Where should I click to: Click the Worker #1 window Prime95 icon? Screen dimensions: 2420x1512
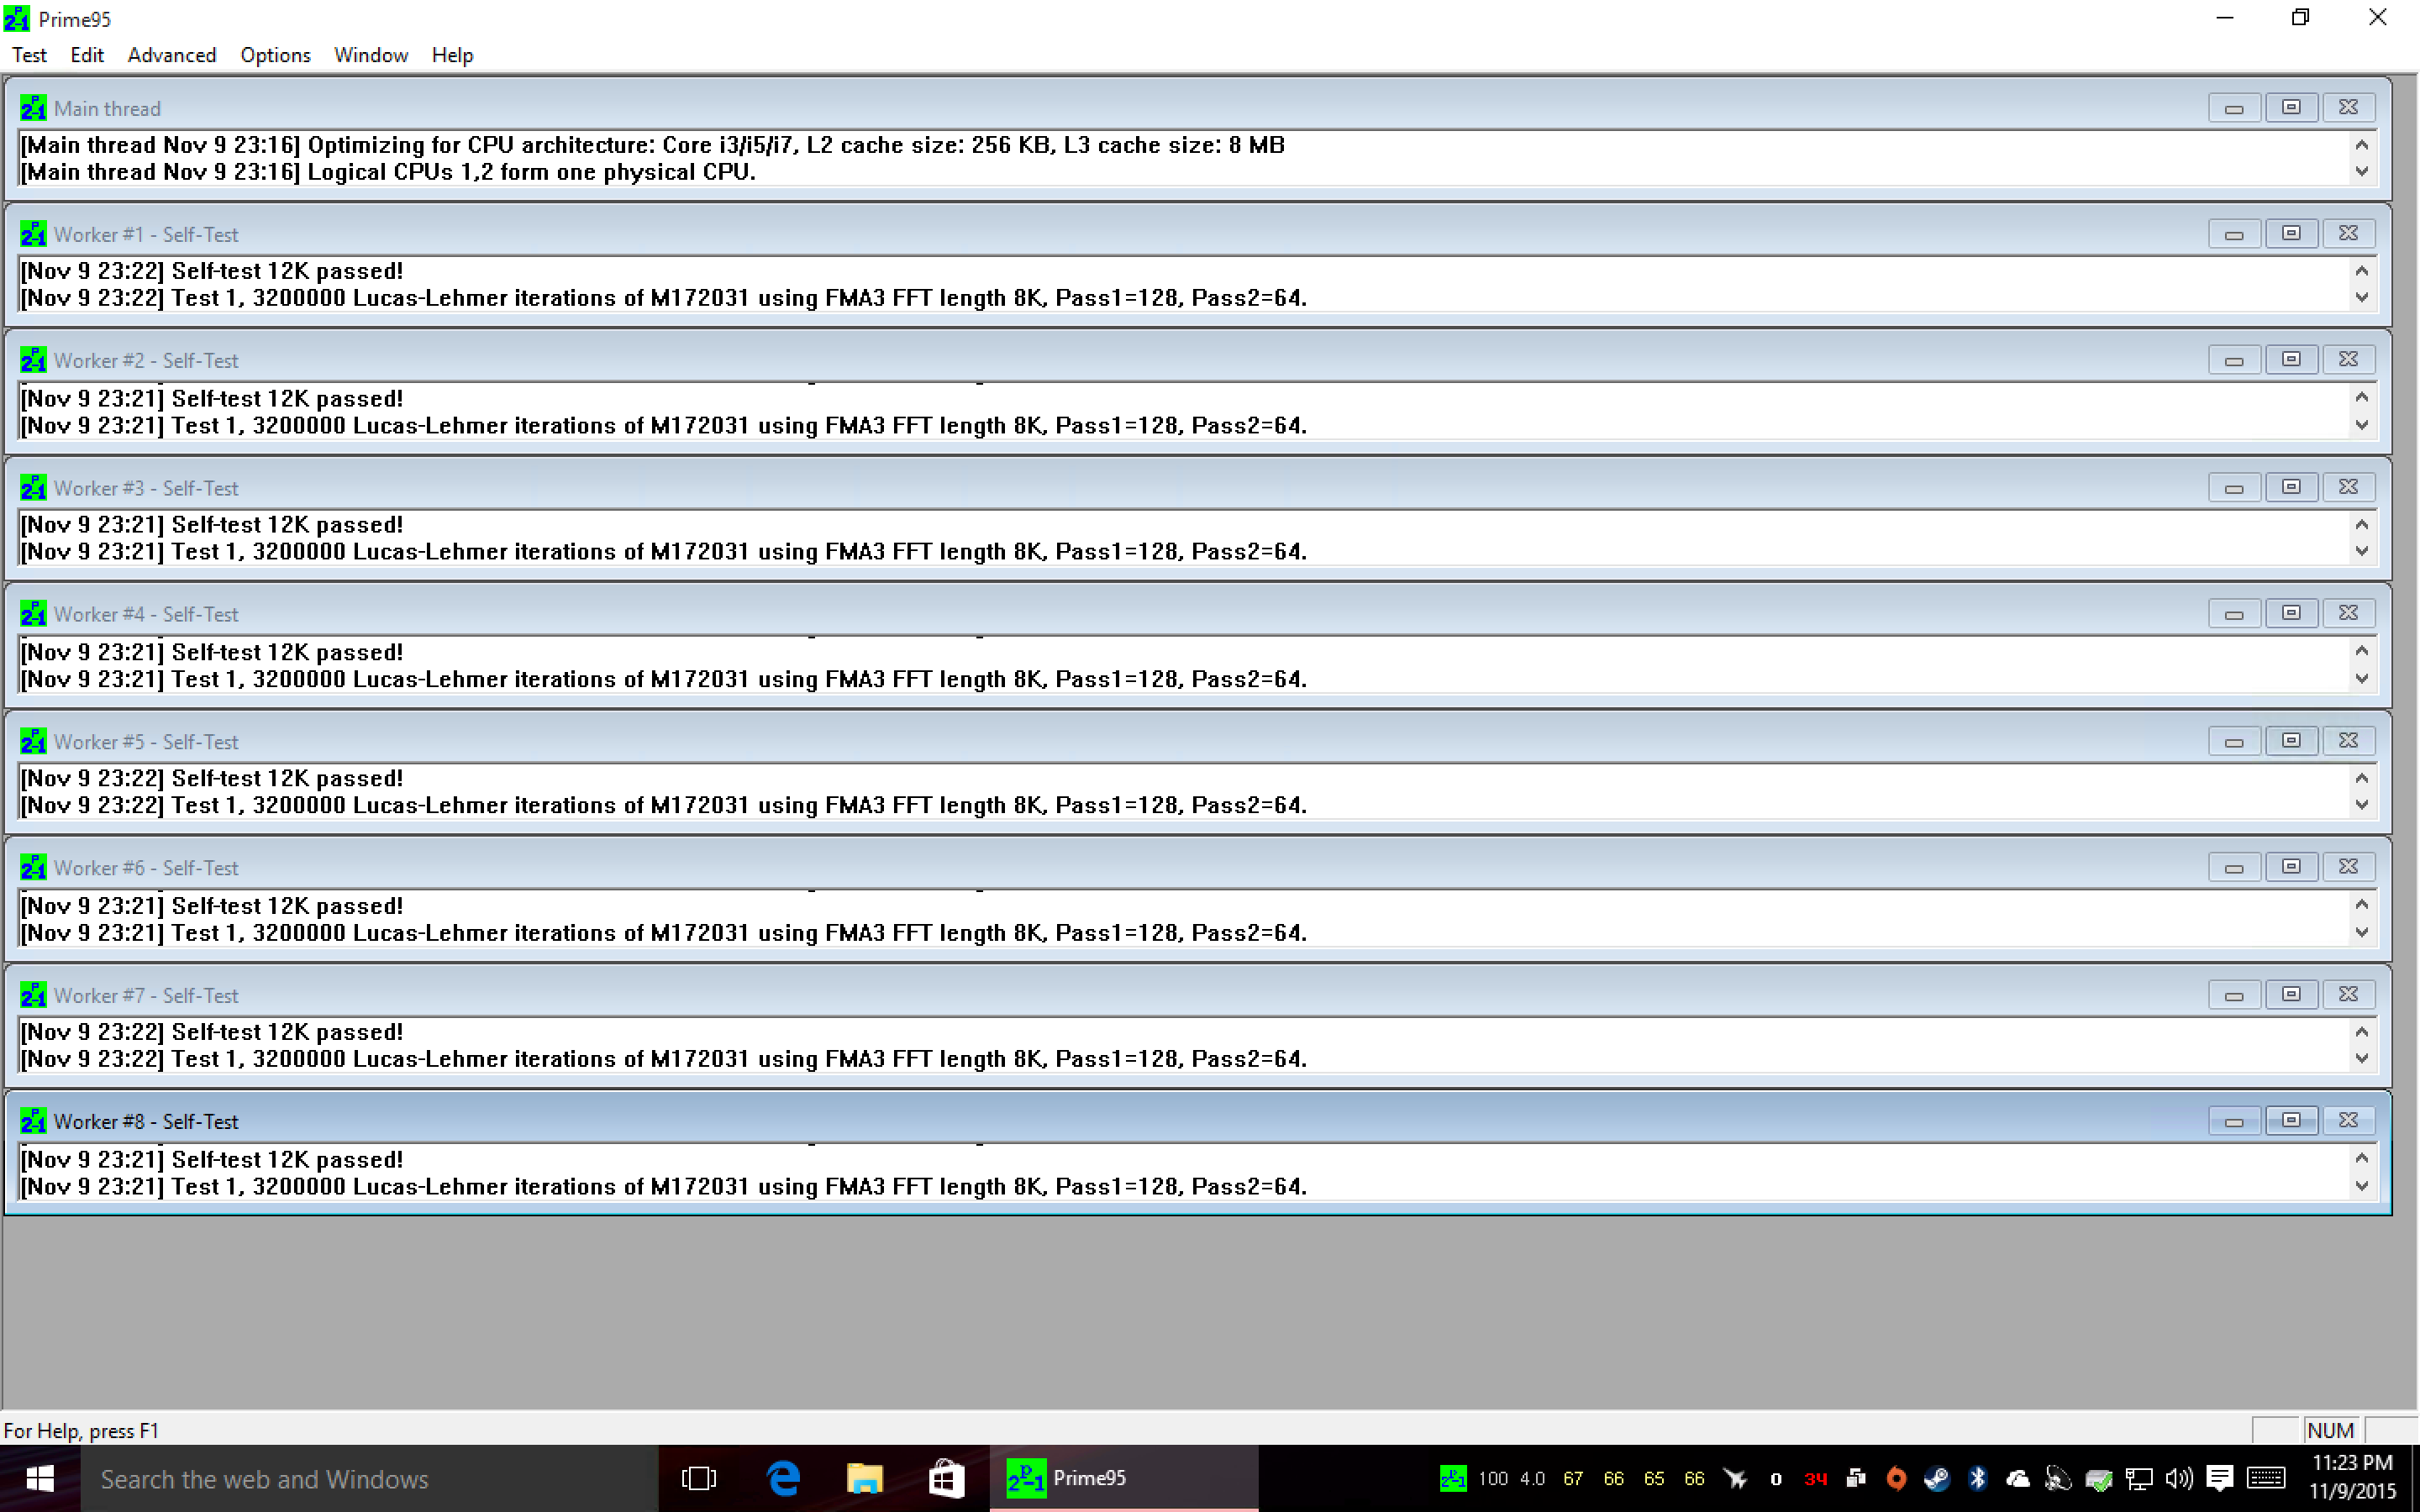33,234
